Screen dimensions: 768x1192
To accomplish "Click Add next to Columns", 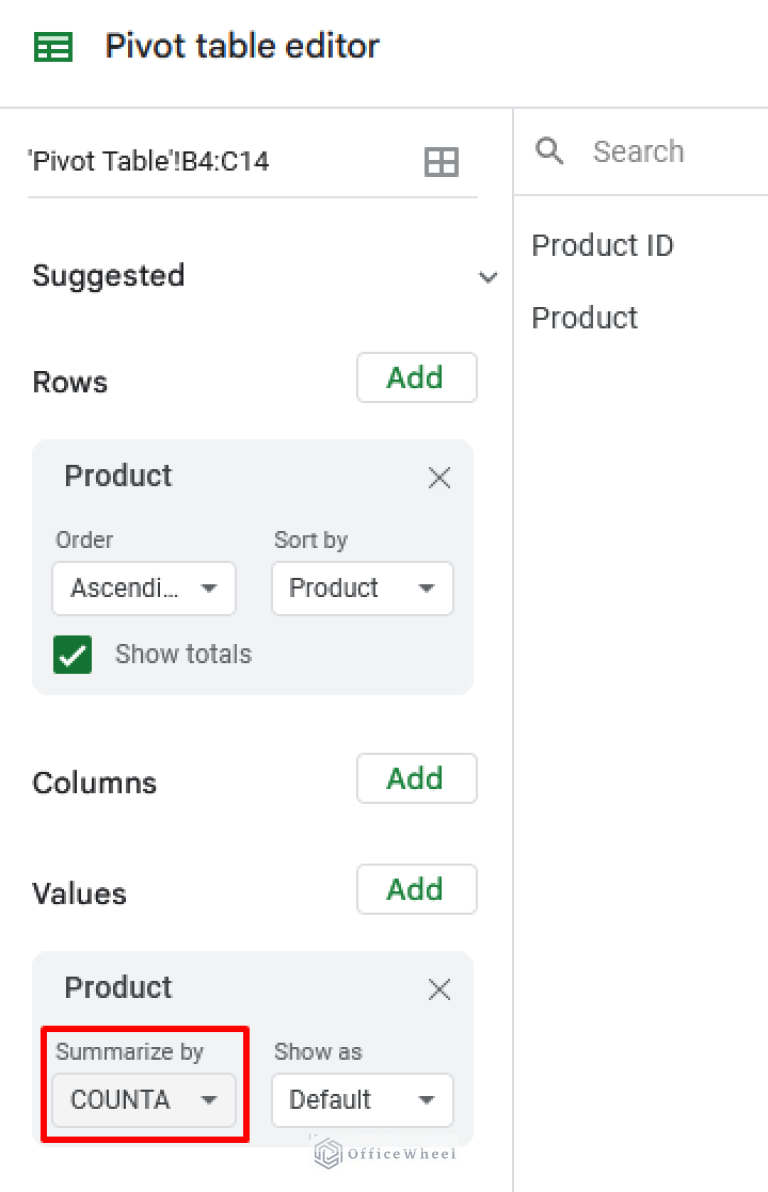I will [416, 779].
